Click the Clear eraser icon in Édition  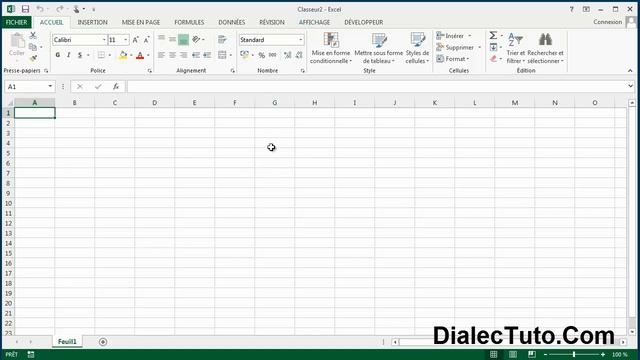pos(493,59)
